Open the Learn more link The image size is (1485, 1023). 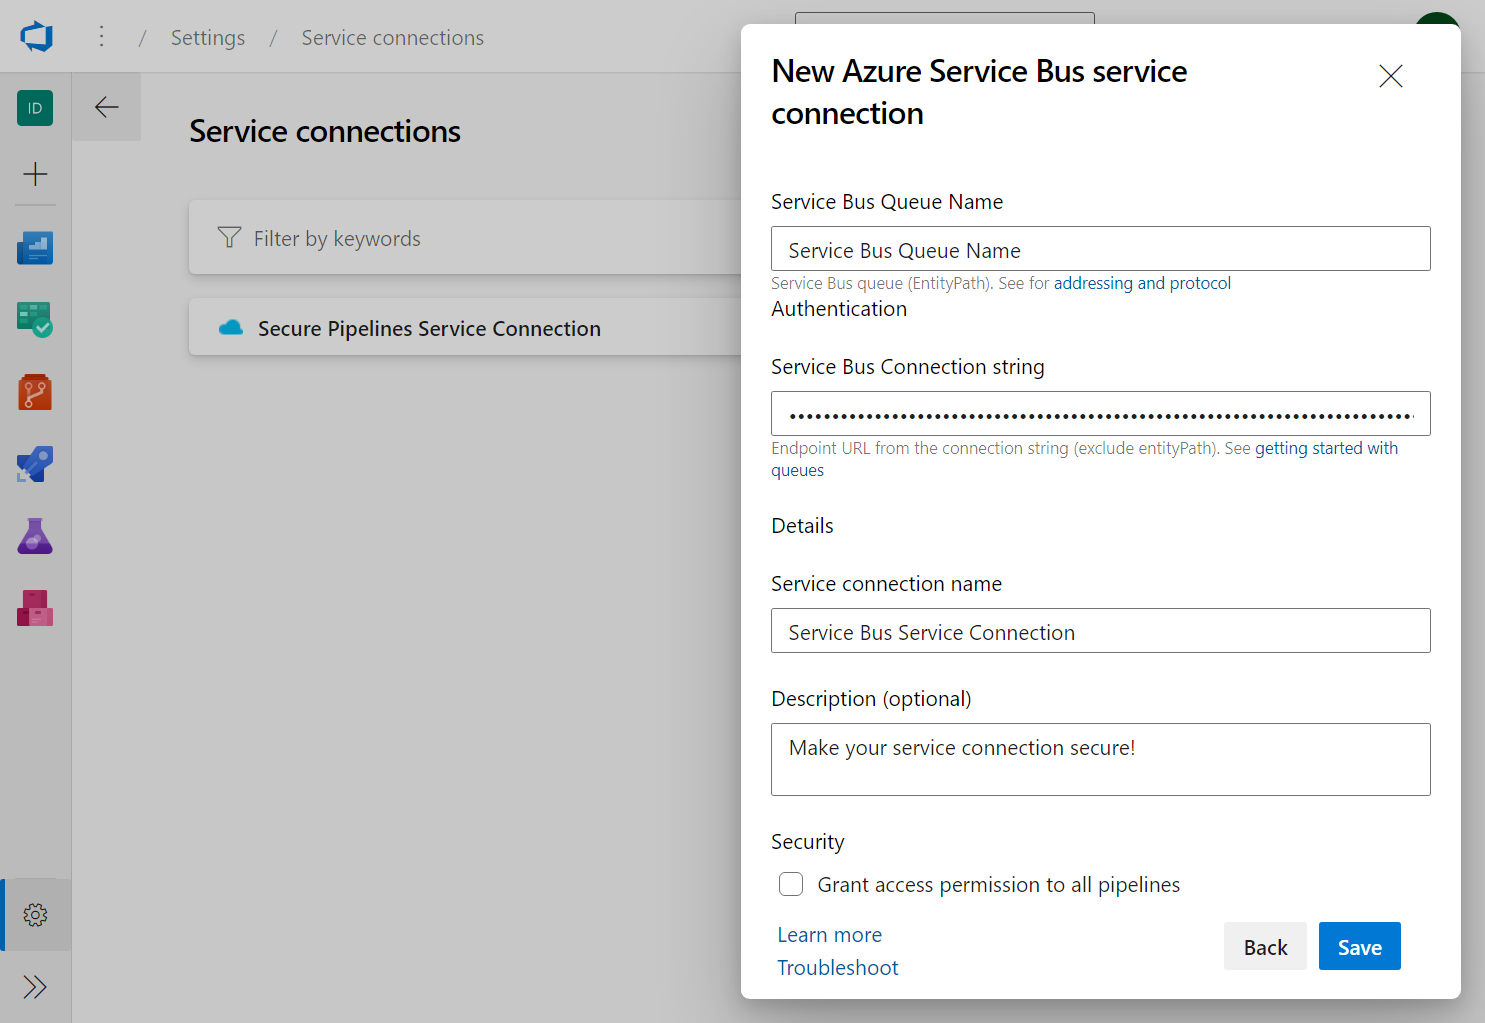(x=829, y=934)
